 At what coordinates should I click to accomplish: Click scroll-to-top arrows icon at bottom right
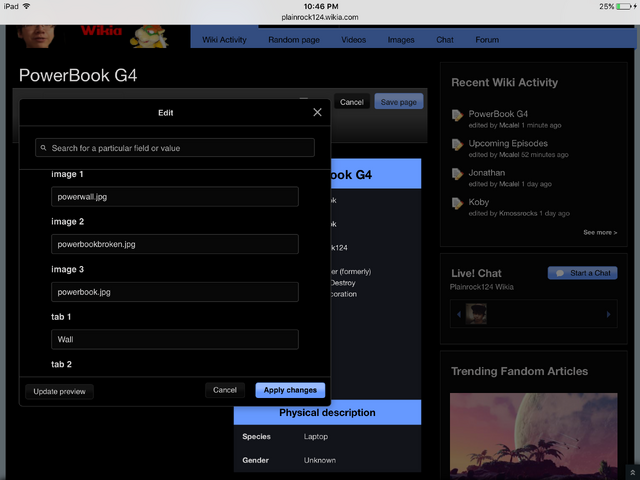[x=632, y=472]
